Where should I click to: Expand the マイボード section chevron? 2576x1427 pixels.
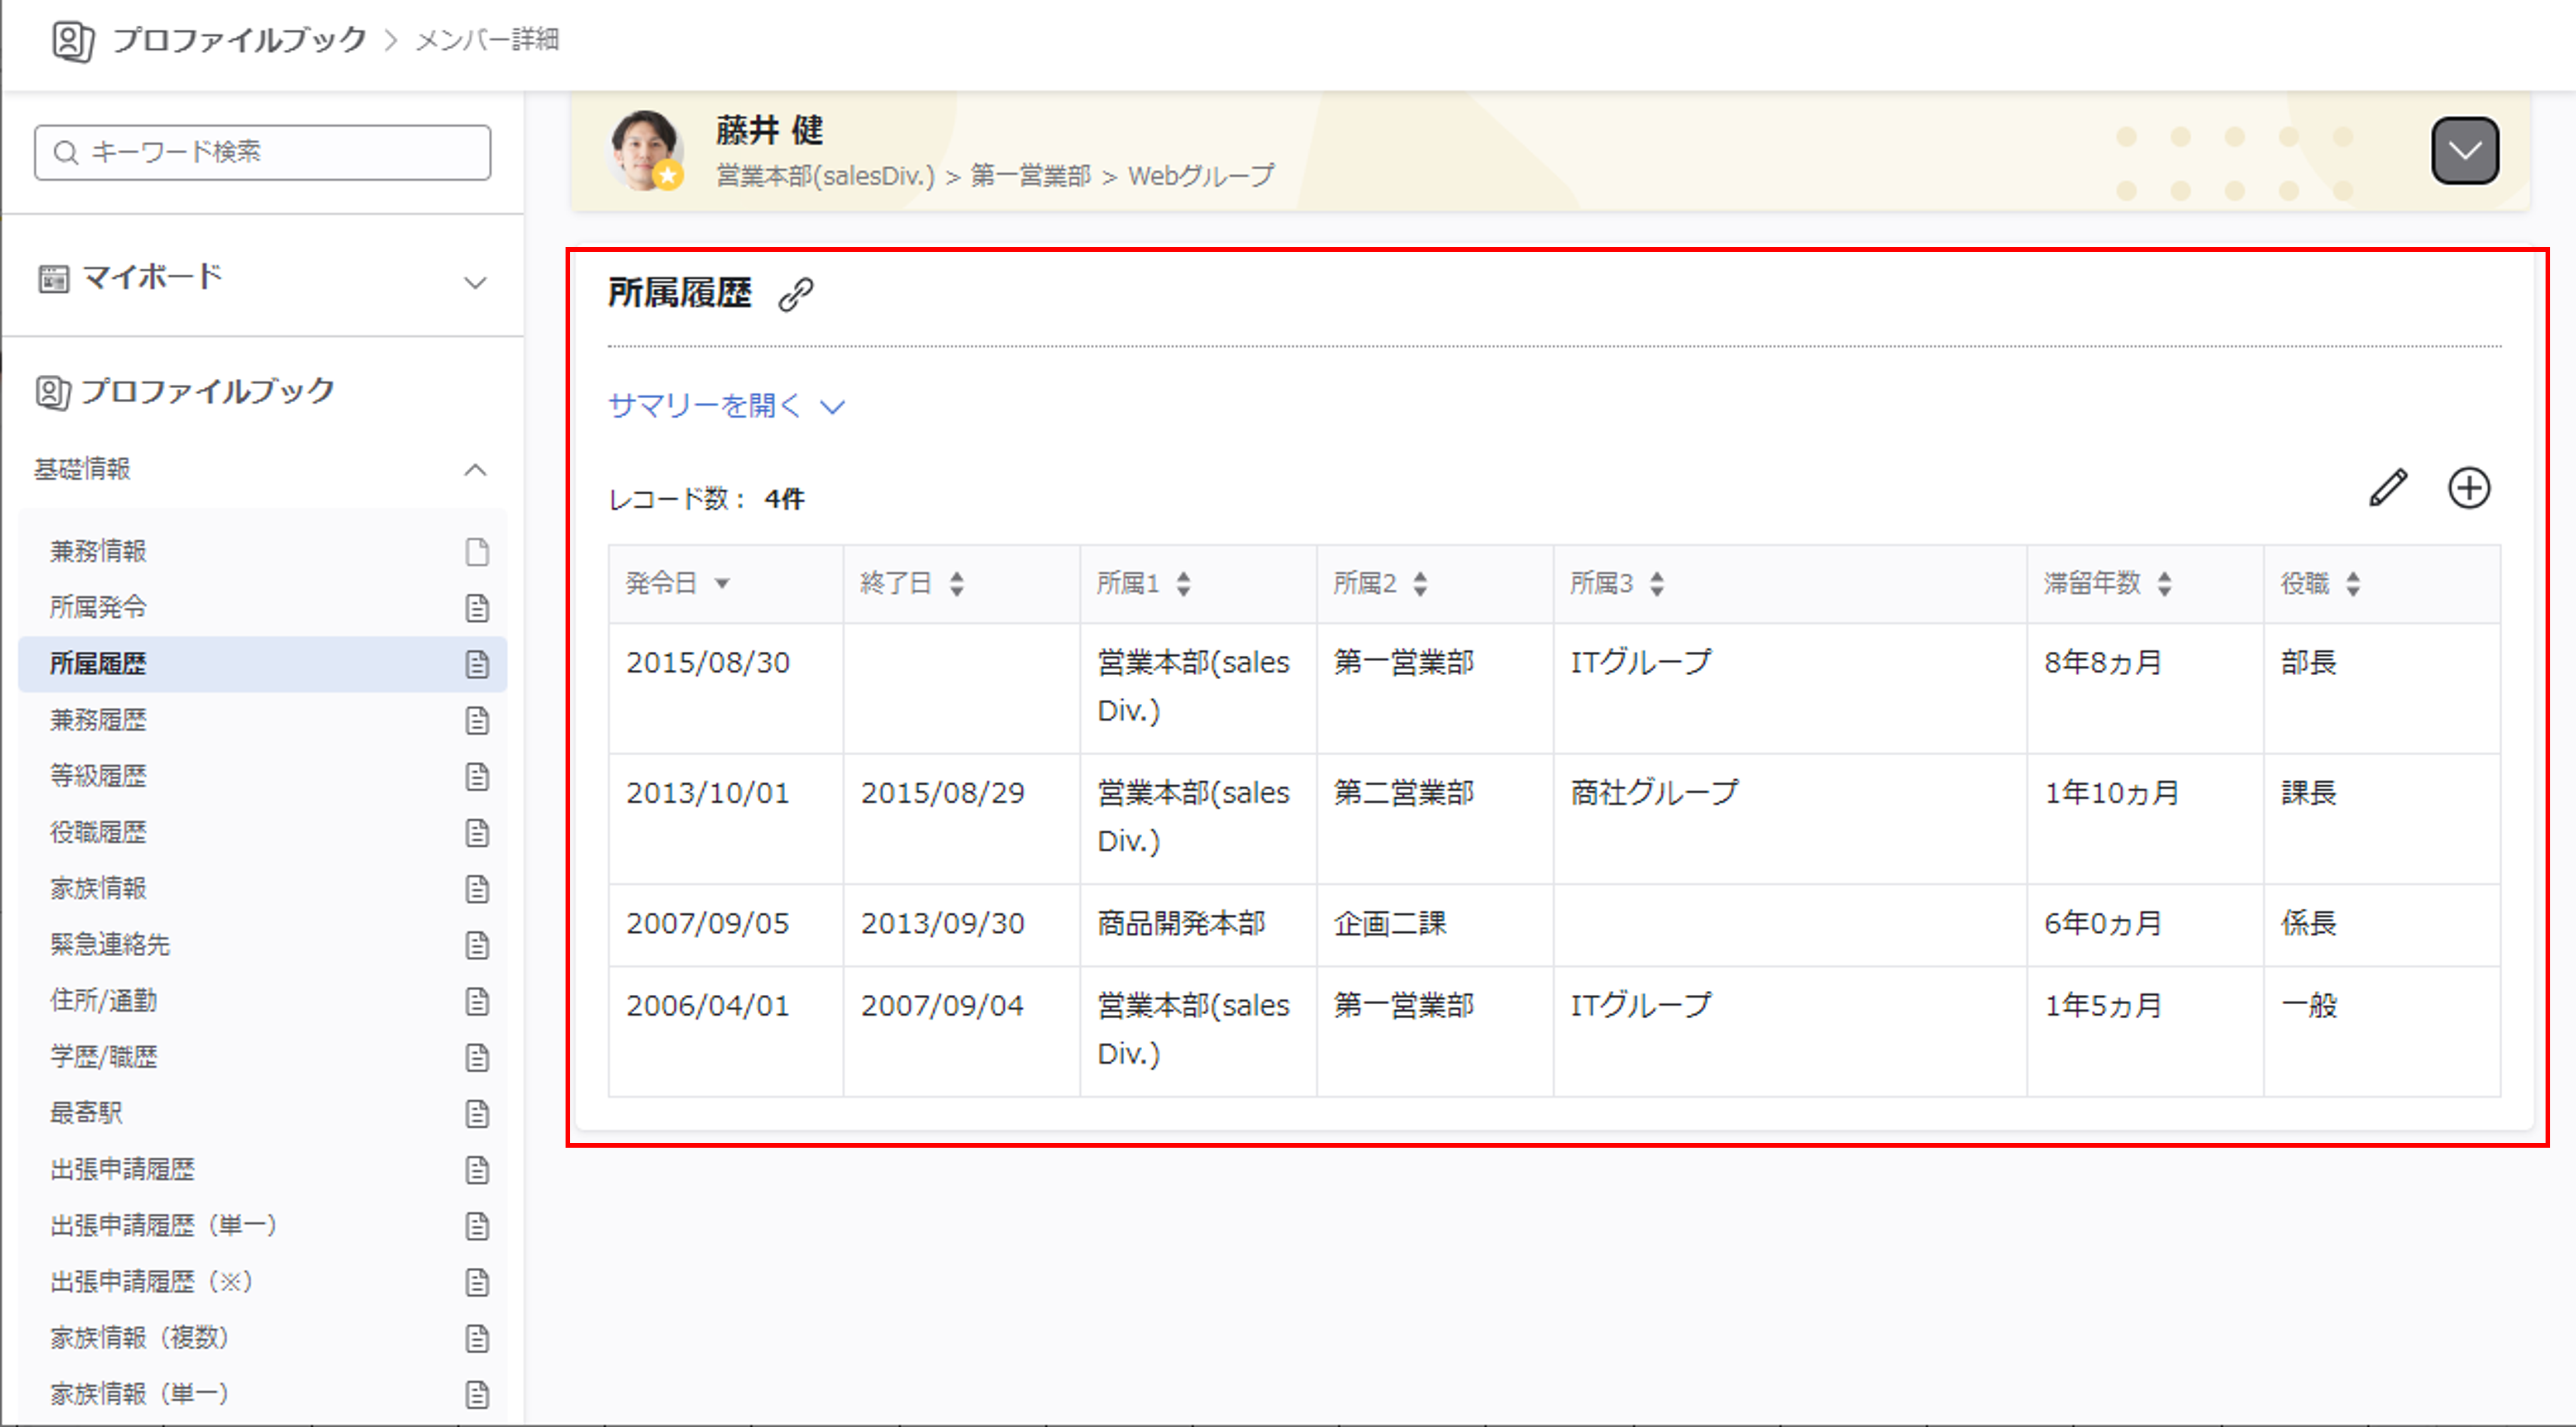[476, 283]
